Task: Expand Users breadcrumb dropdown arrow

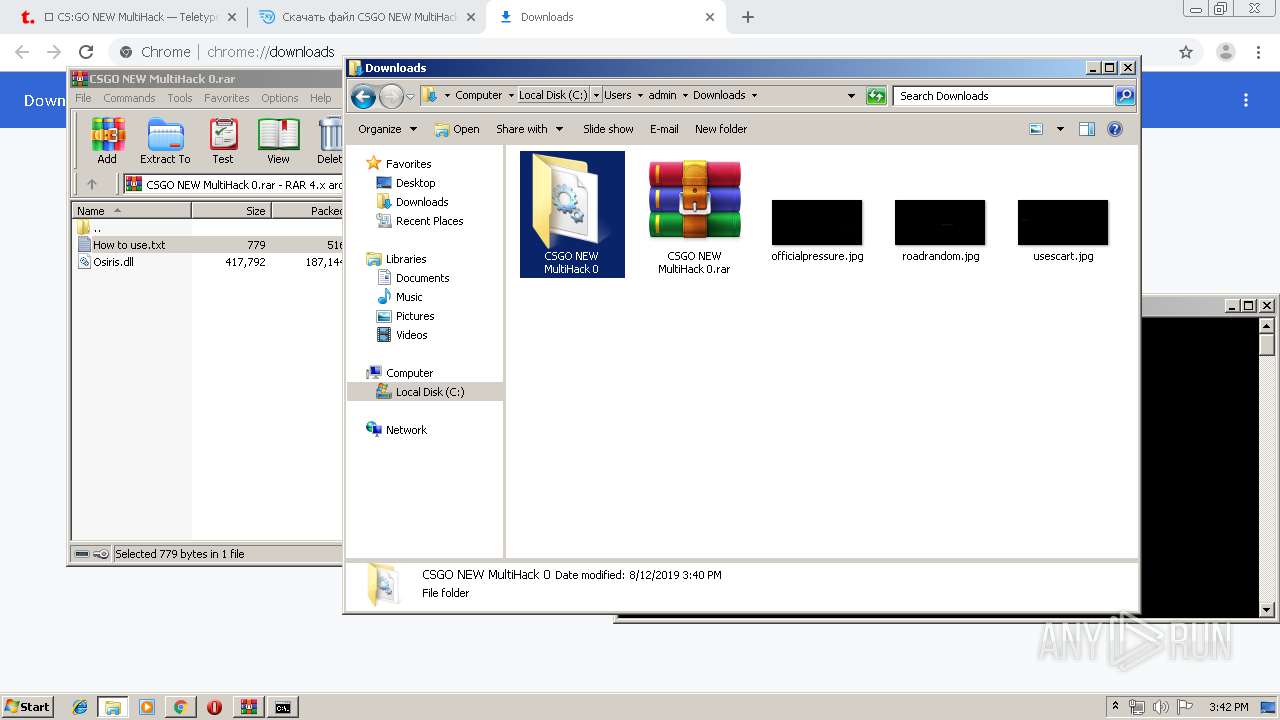Action: point(640,95)
